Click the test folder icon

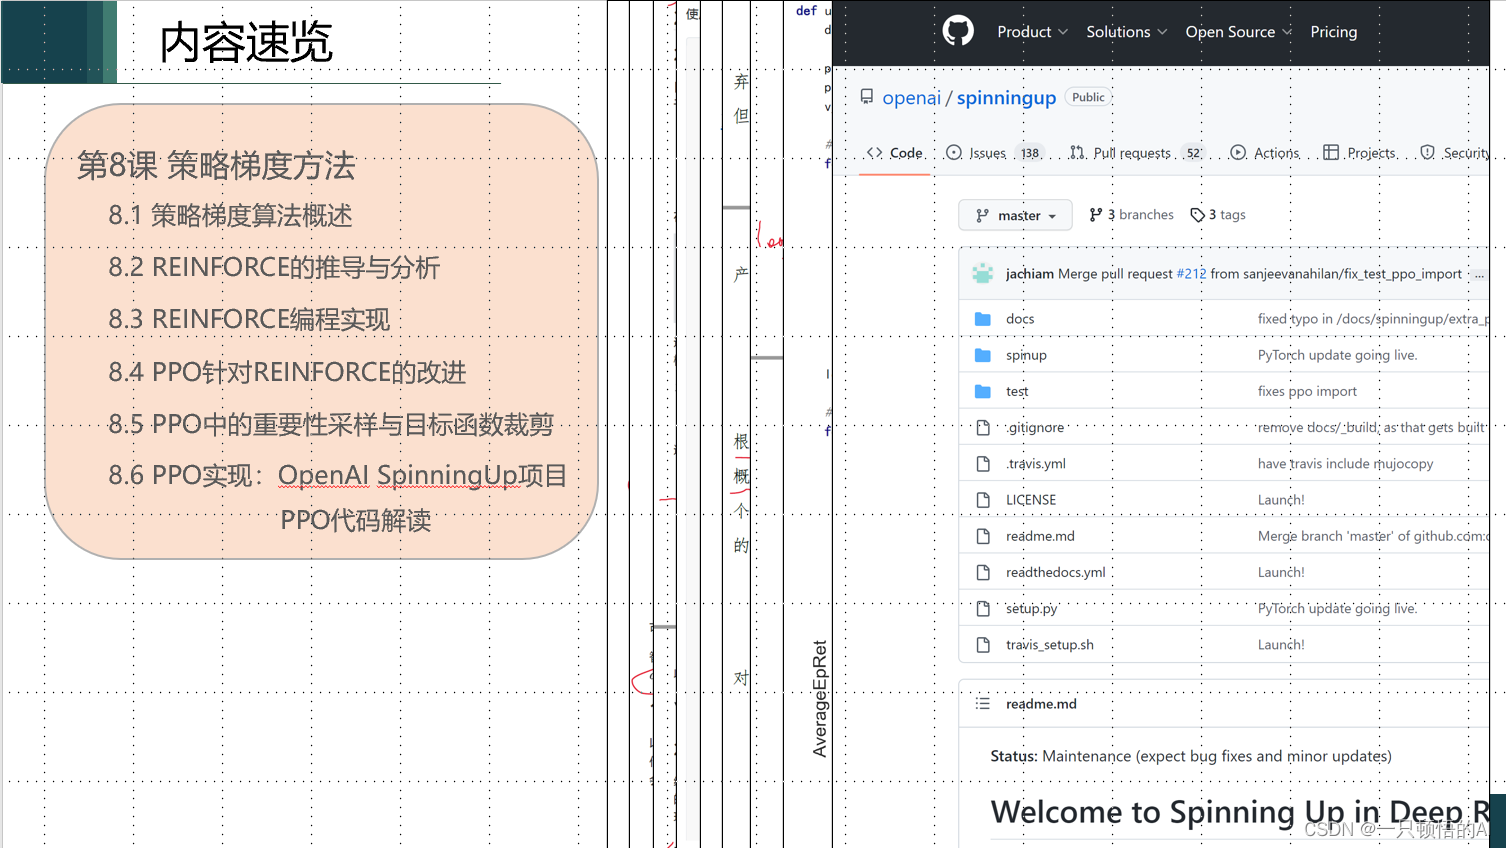point(983,391)
